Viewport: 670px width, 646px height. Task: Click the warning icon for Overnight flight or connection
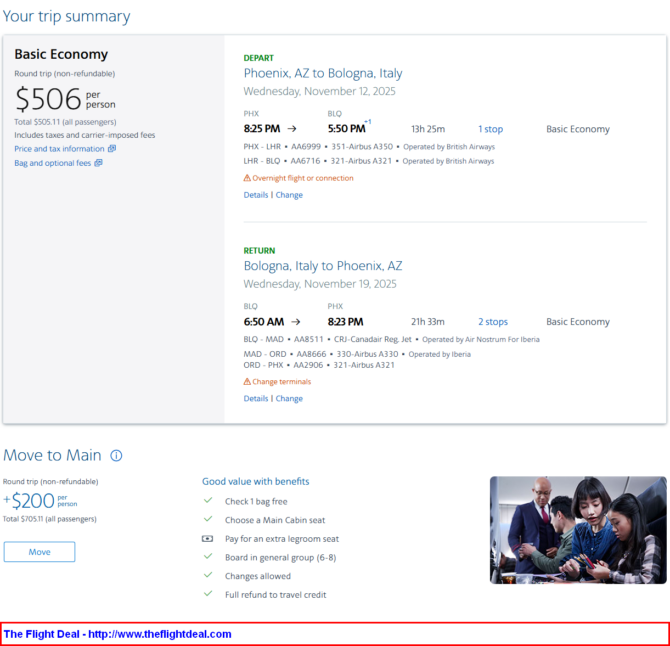[x=247, y=178]
